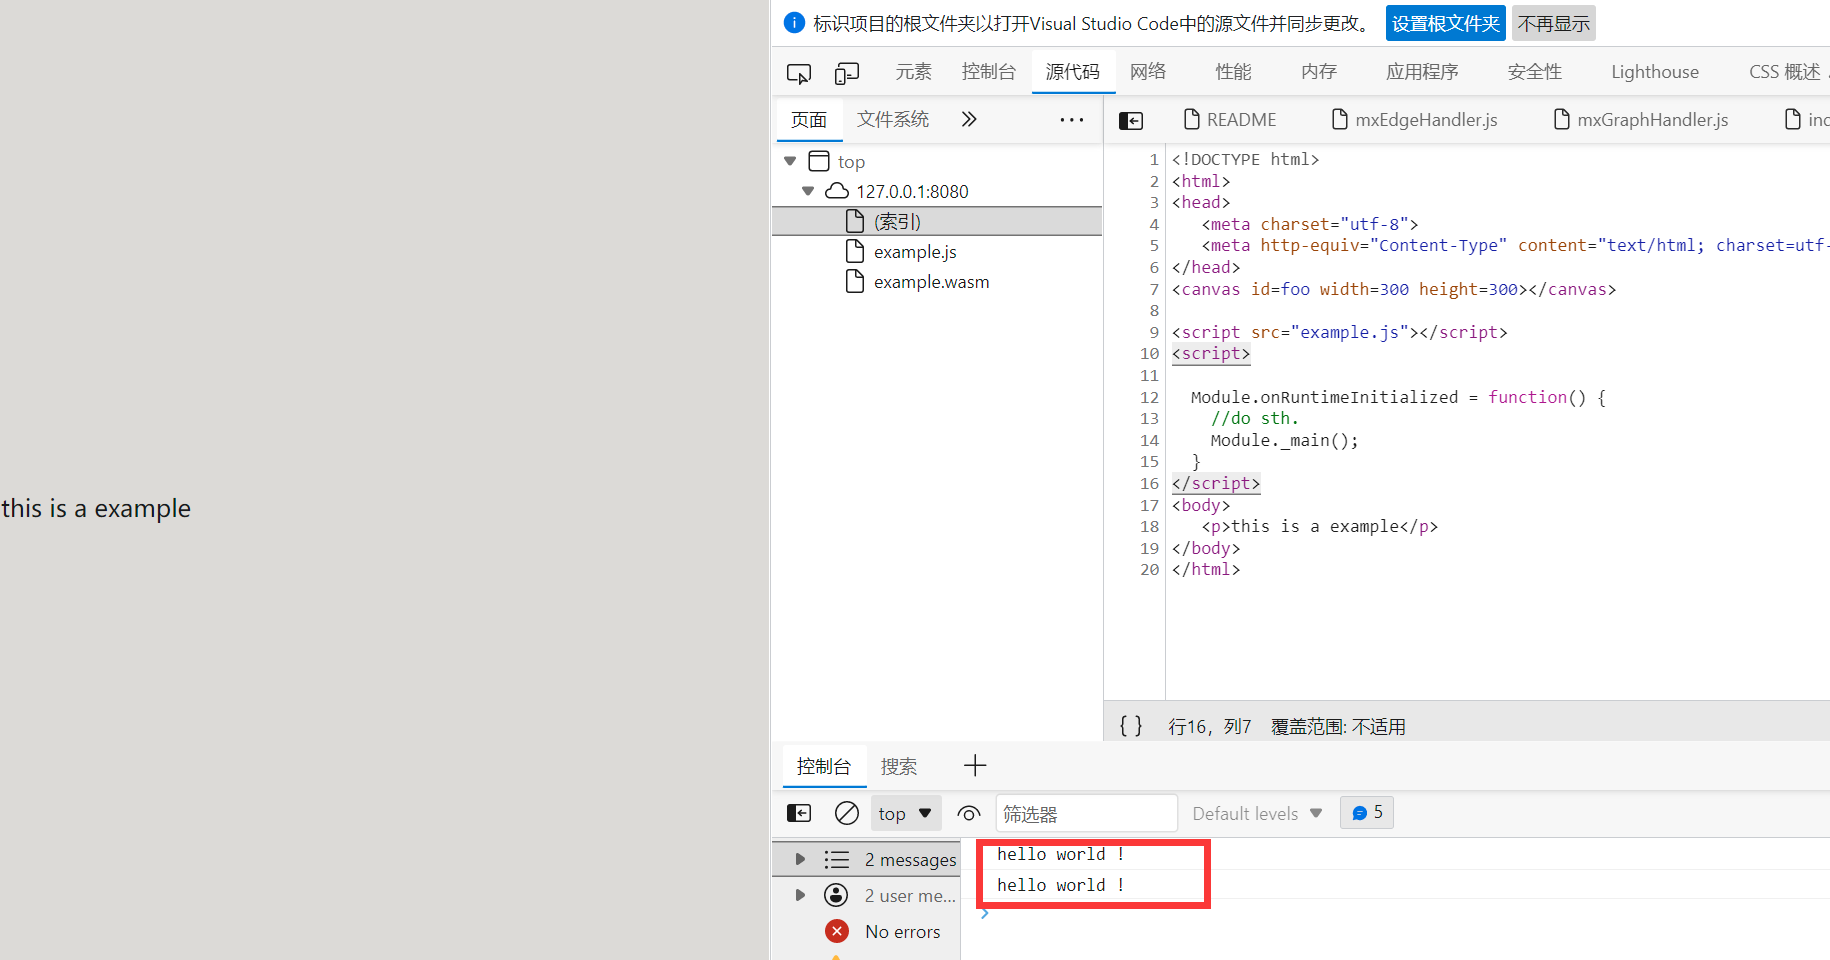This screenshot has height=960, width=1830.
Task: Select example.js in the file tree
Action: point(915,251)
